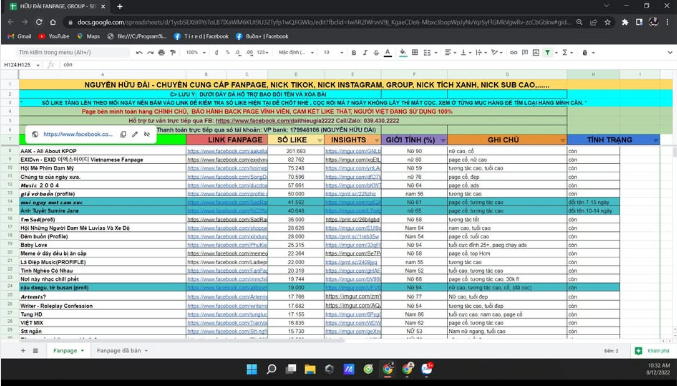Insert a chart using toolbar icon

(536, 52)
